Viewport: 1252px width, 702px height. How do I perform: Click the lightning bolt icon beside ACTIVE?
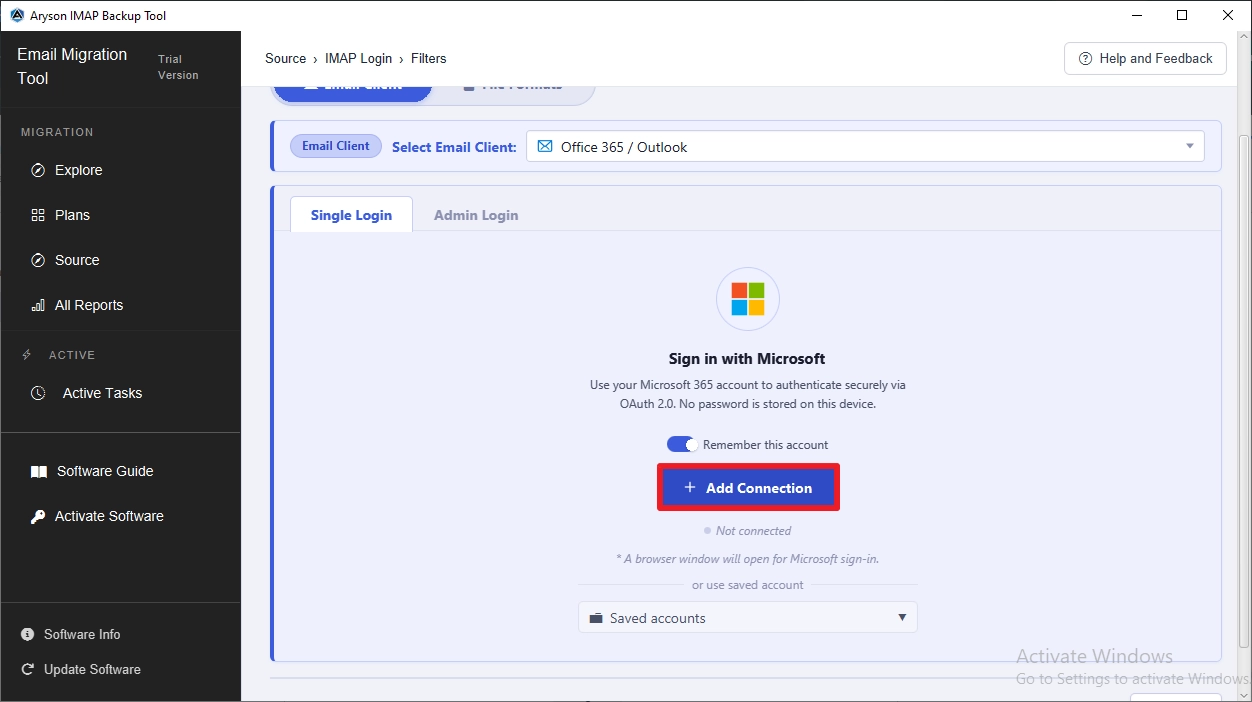tap(27, 355)
